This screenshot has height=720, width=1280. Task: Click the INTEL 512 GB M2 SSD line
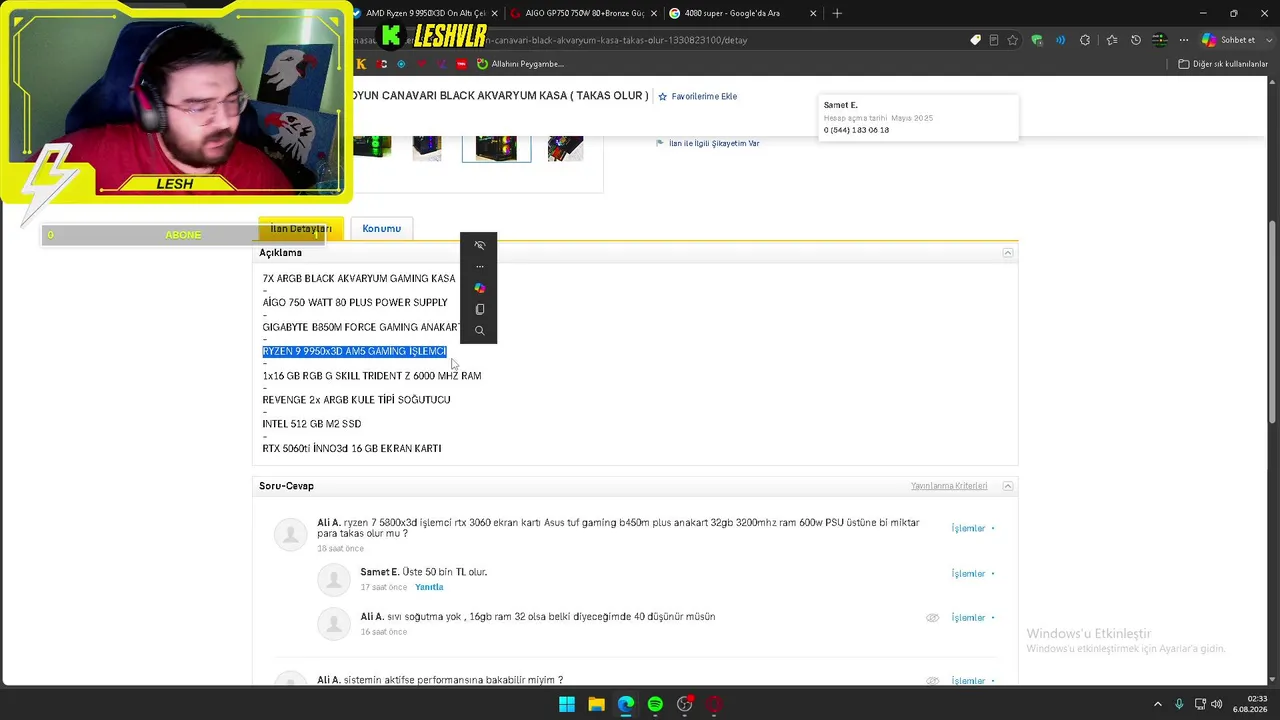(312, 424)
